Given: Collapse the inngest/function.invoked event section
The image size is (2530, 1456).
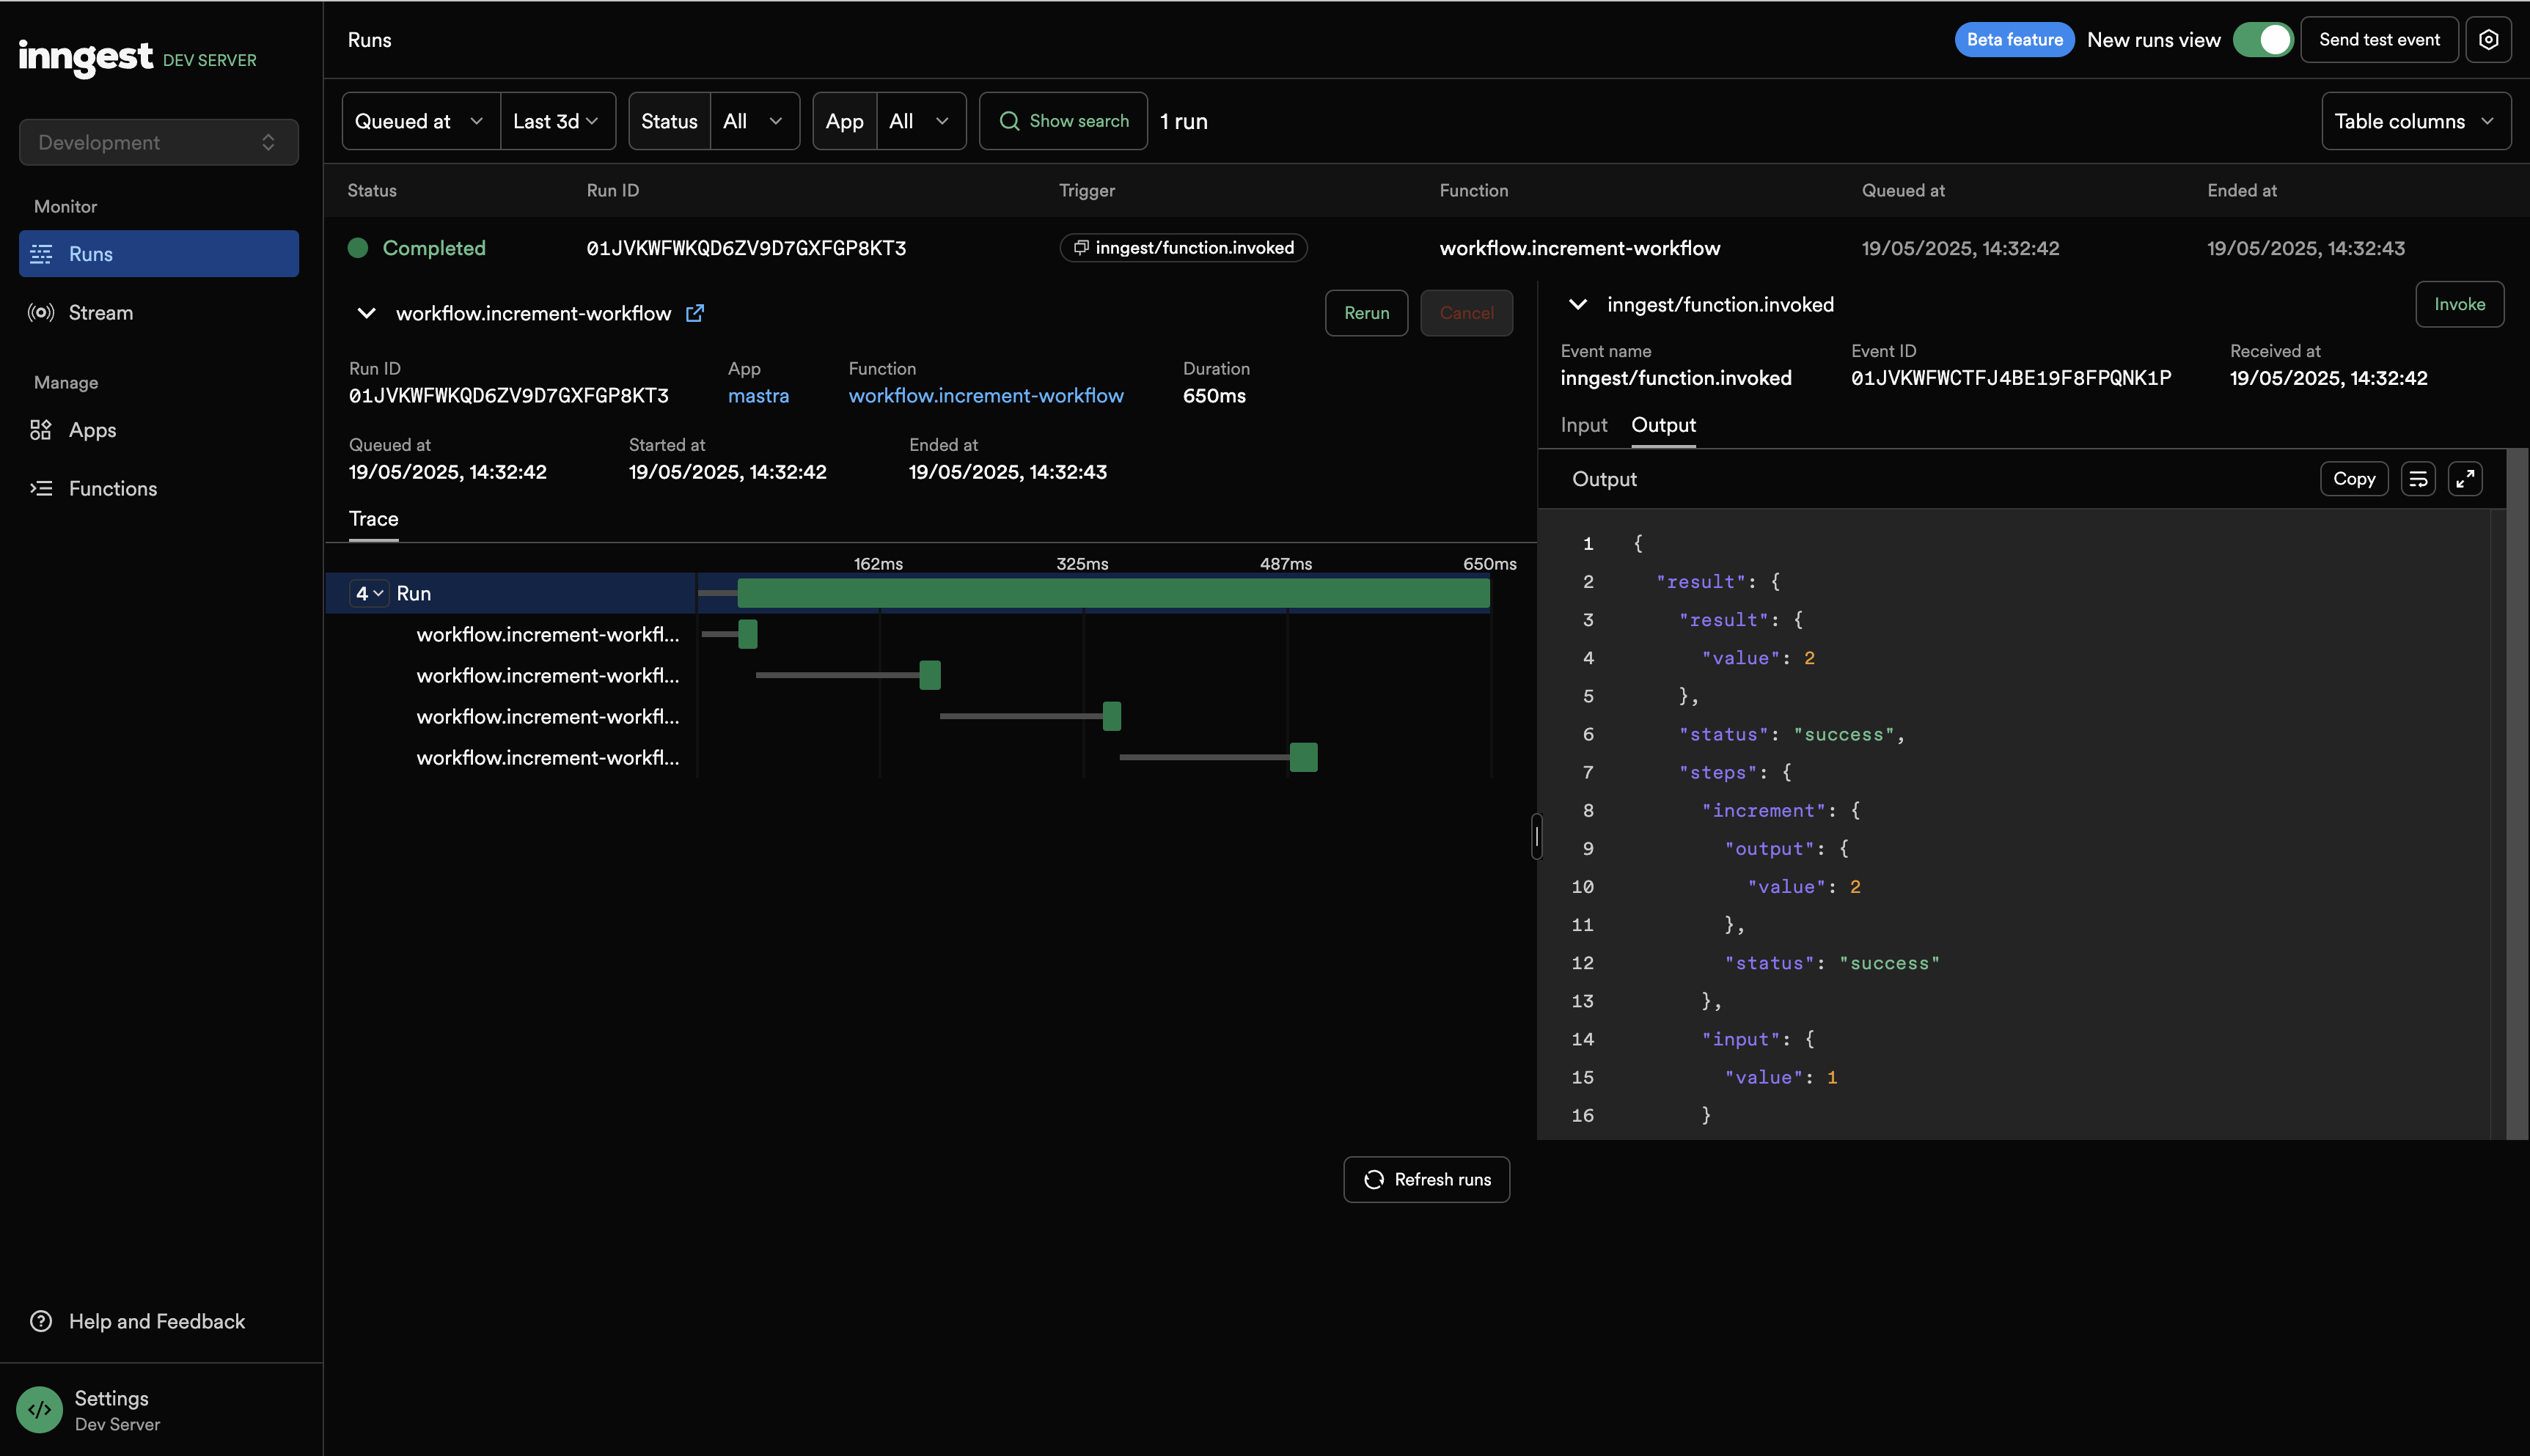Looking at the screenshot, I should (x=1578, y=305).
